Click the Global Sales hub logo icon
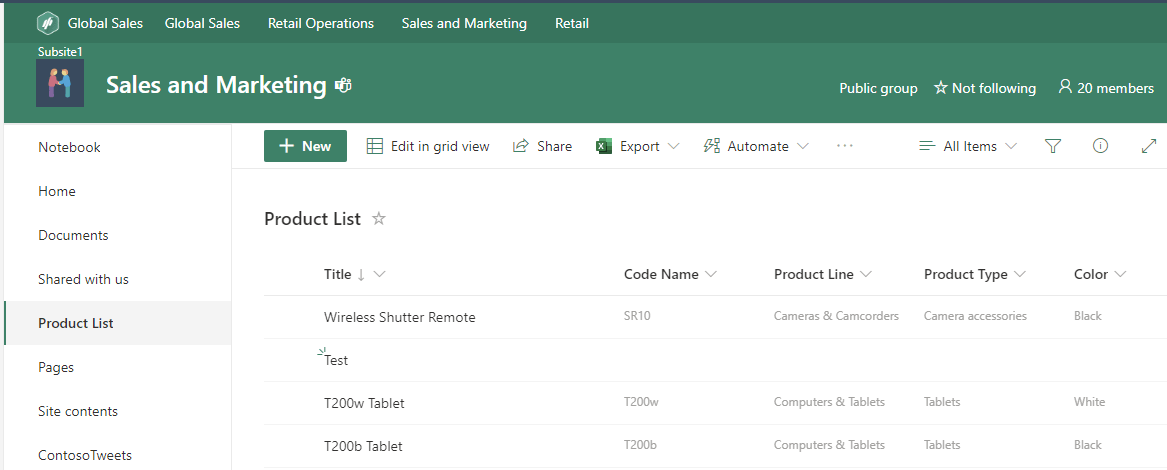 click(x=48, y=23)
